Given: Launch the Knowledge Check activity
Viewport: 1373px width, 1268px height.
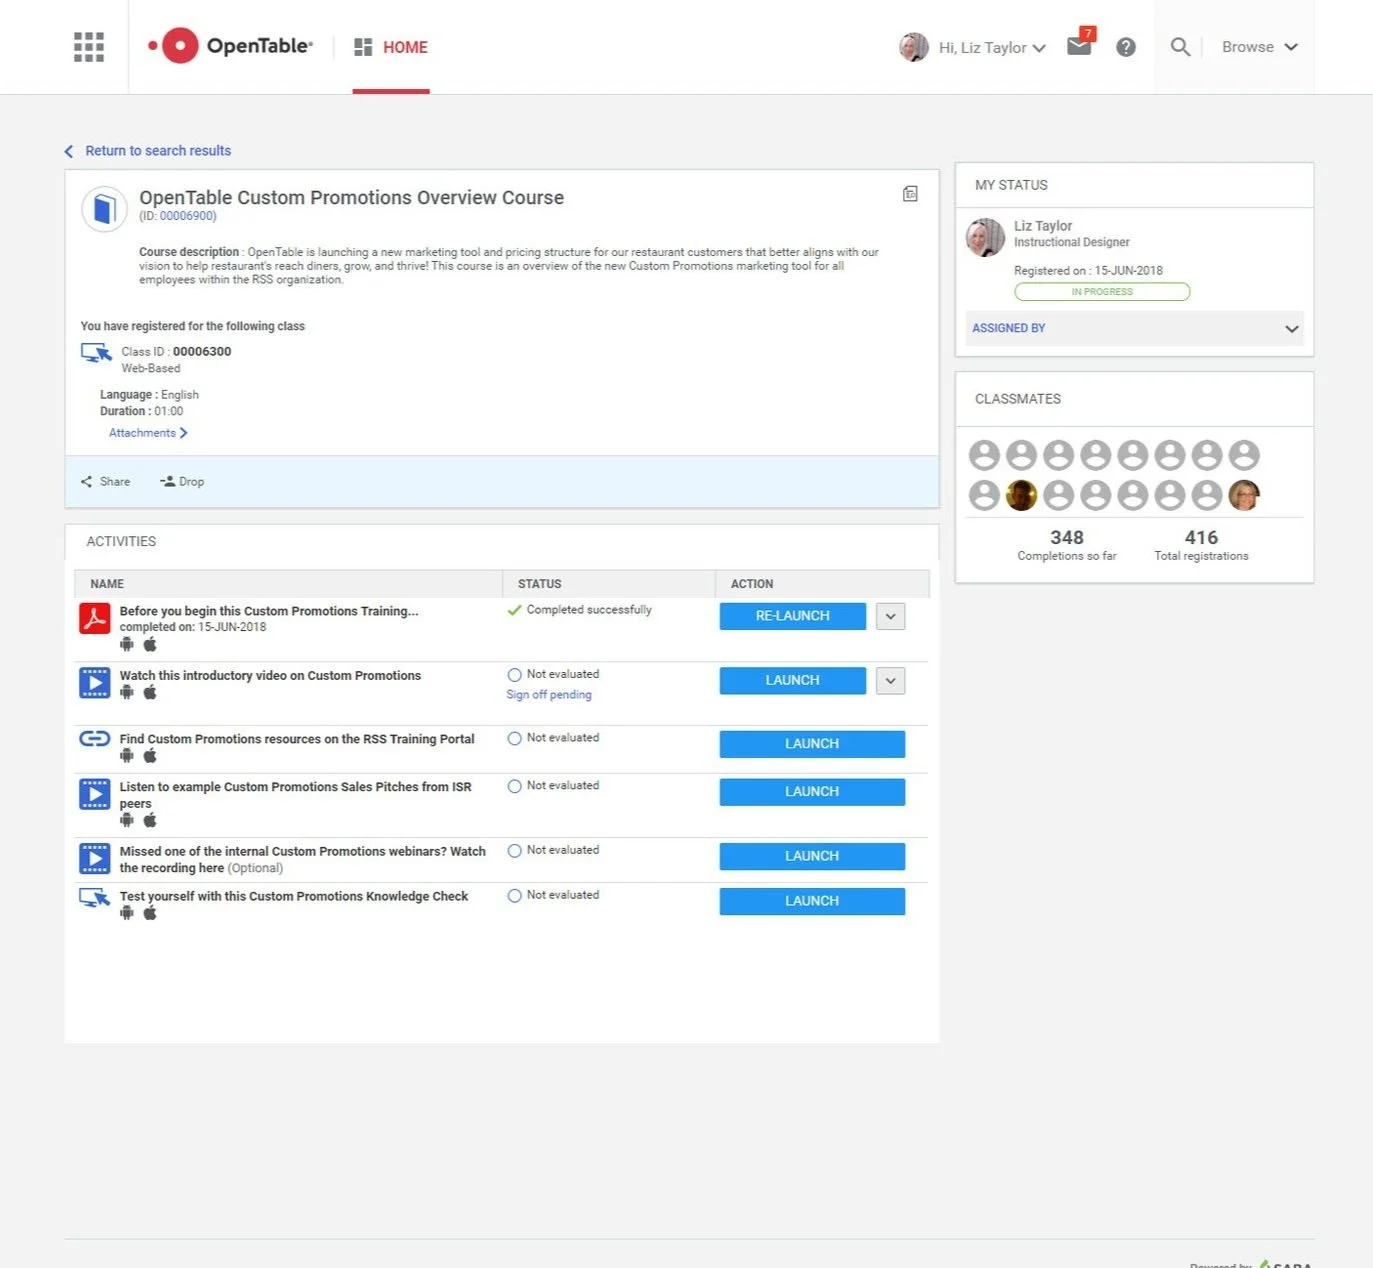Looking at the screenshot, I should click(812, 901).
